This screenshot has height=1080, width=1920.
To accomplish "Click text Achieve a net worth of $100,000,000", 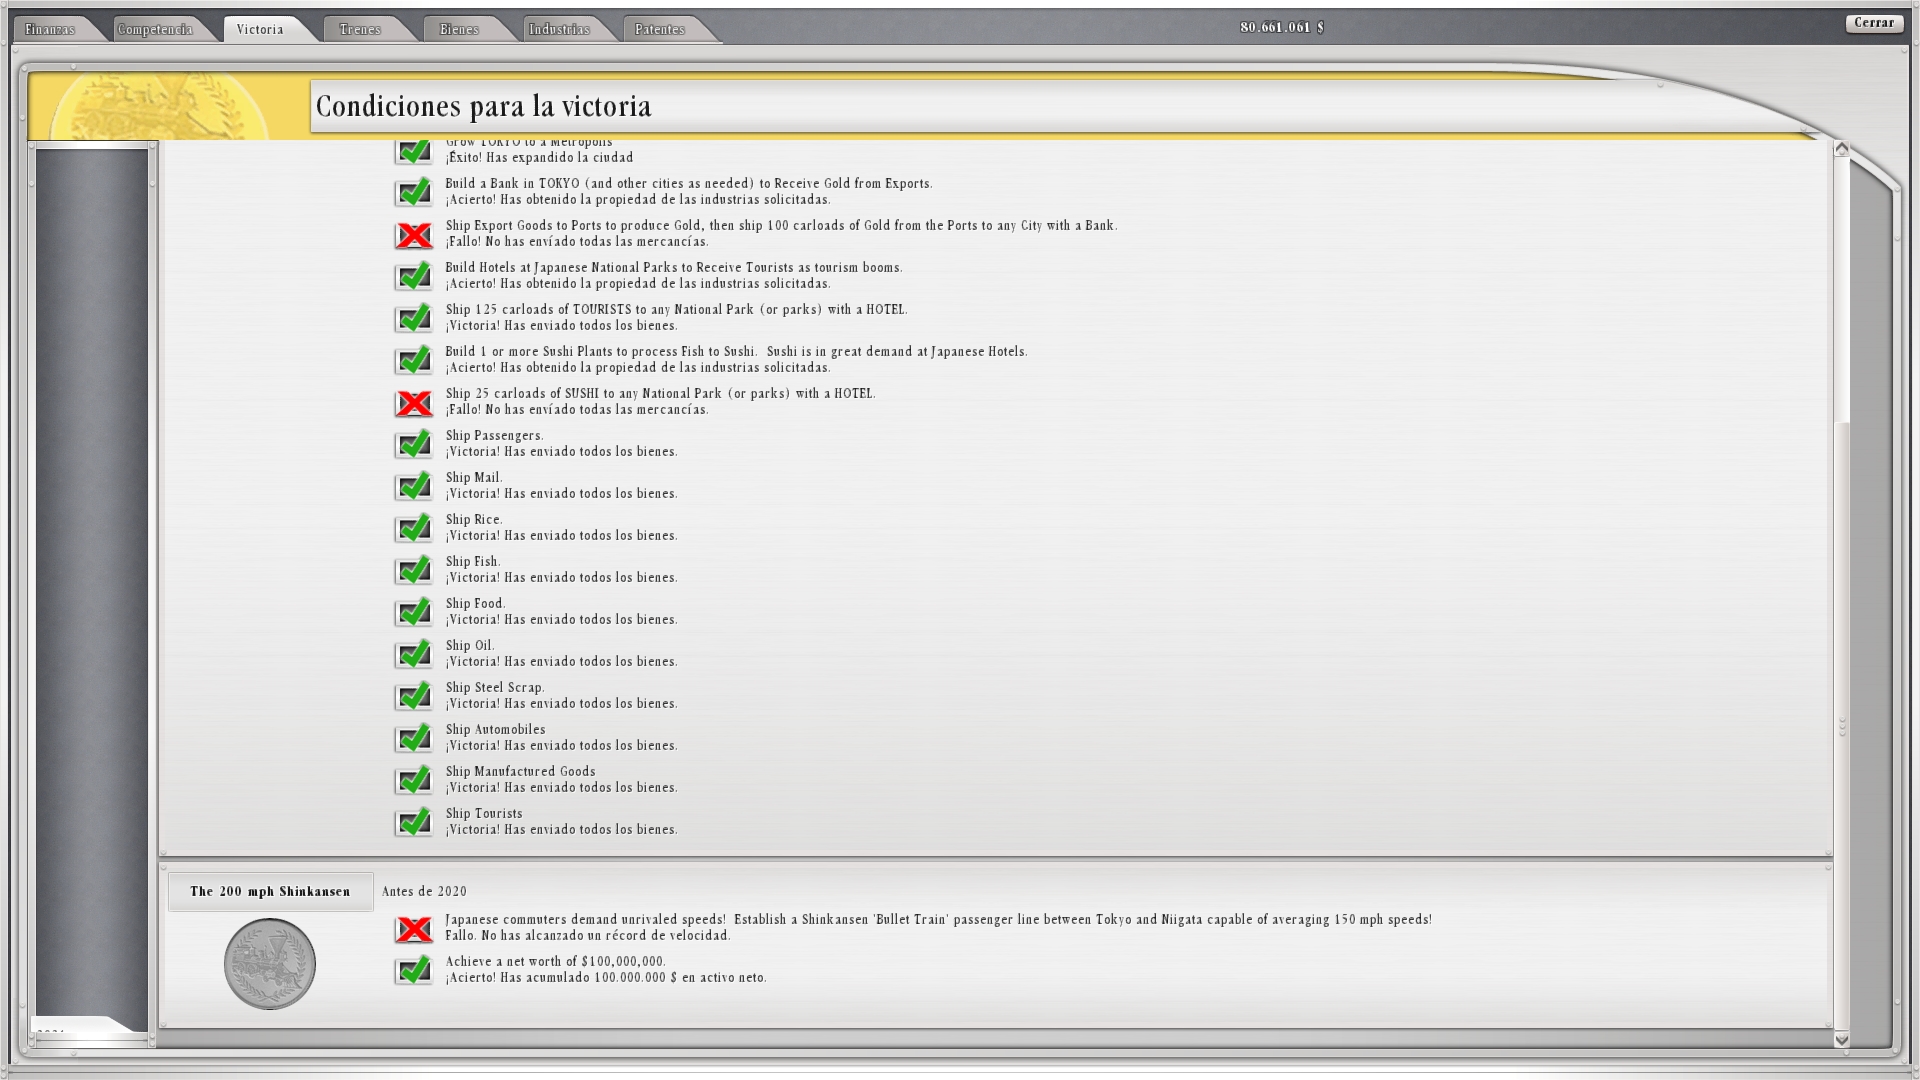I will pos(555,961).
